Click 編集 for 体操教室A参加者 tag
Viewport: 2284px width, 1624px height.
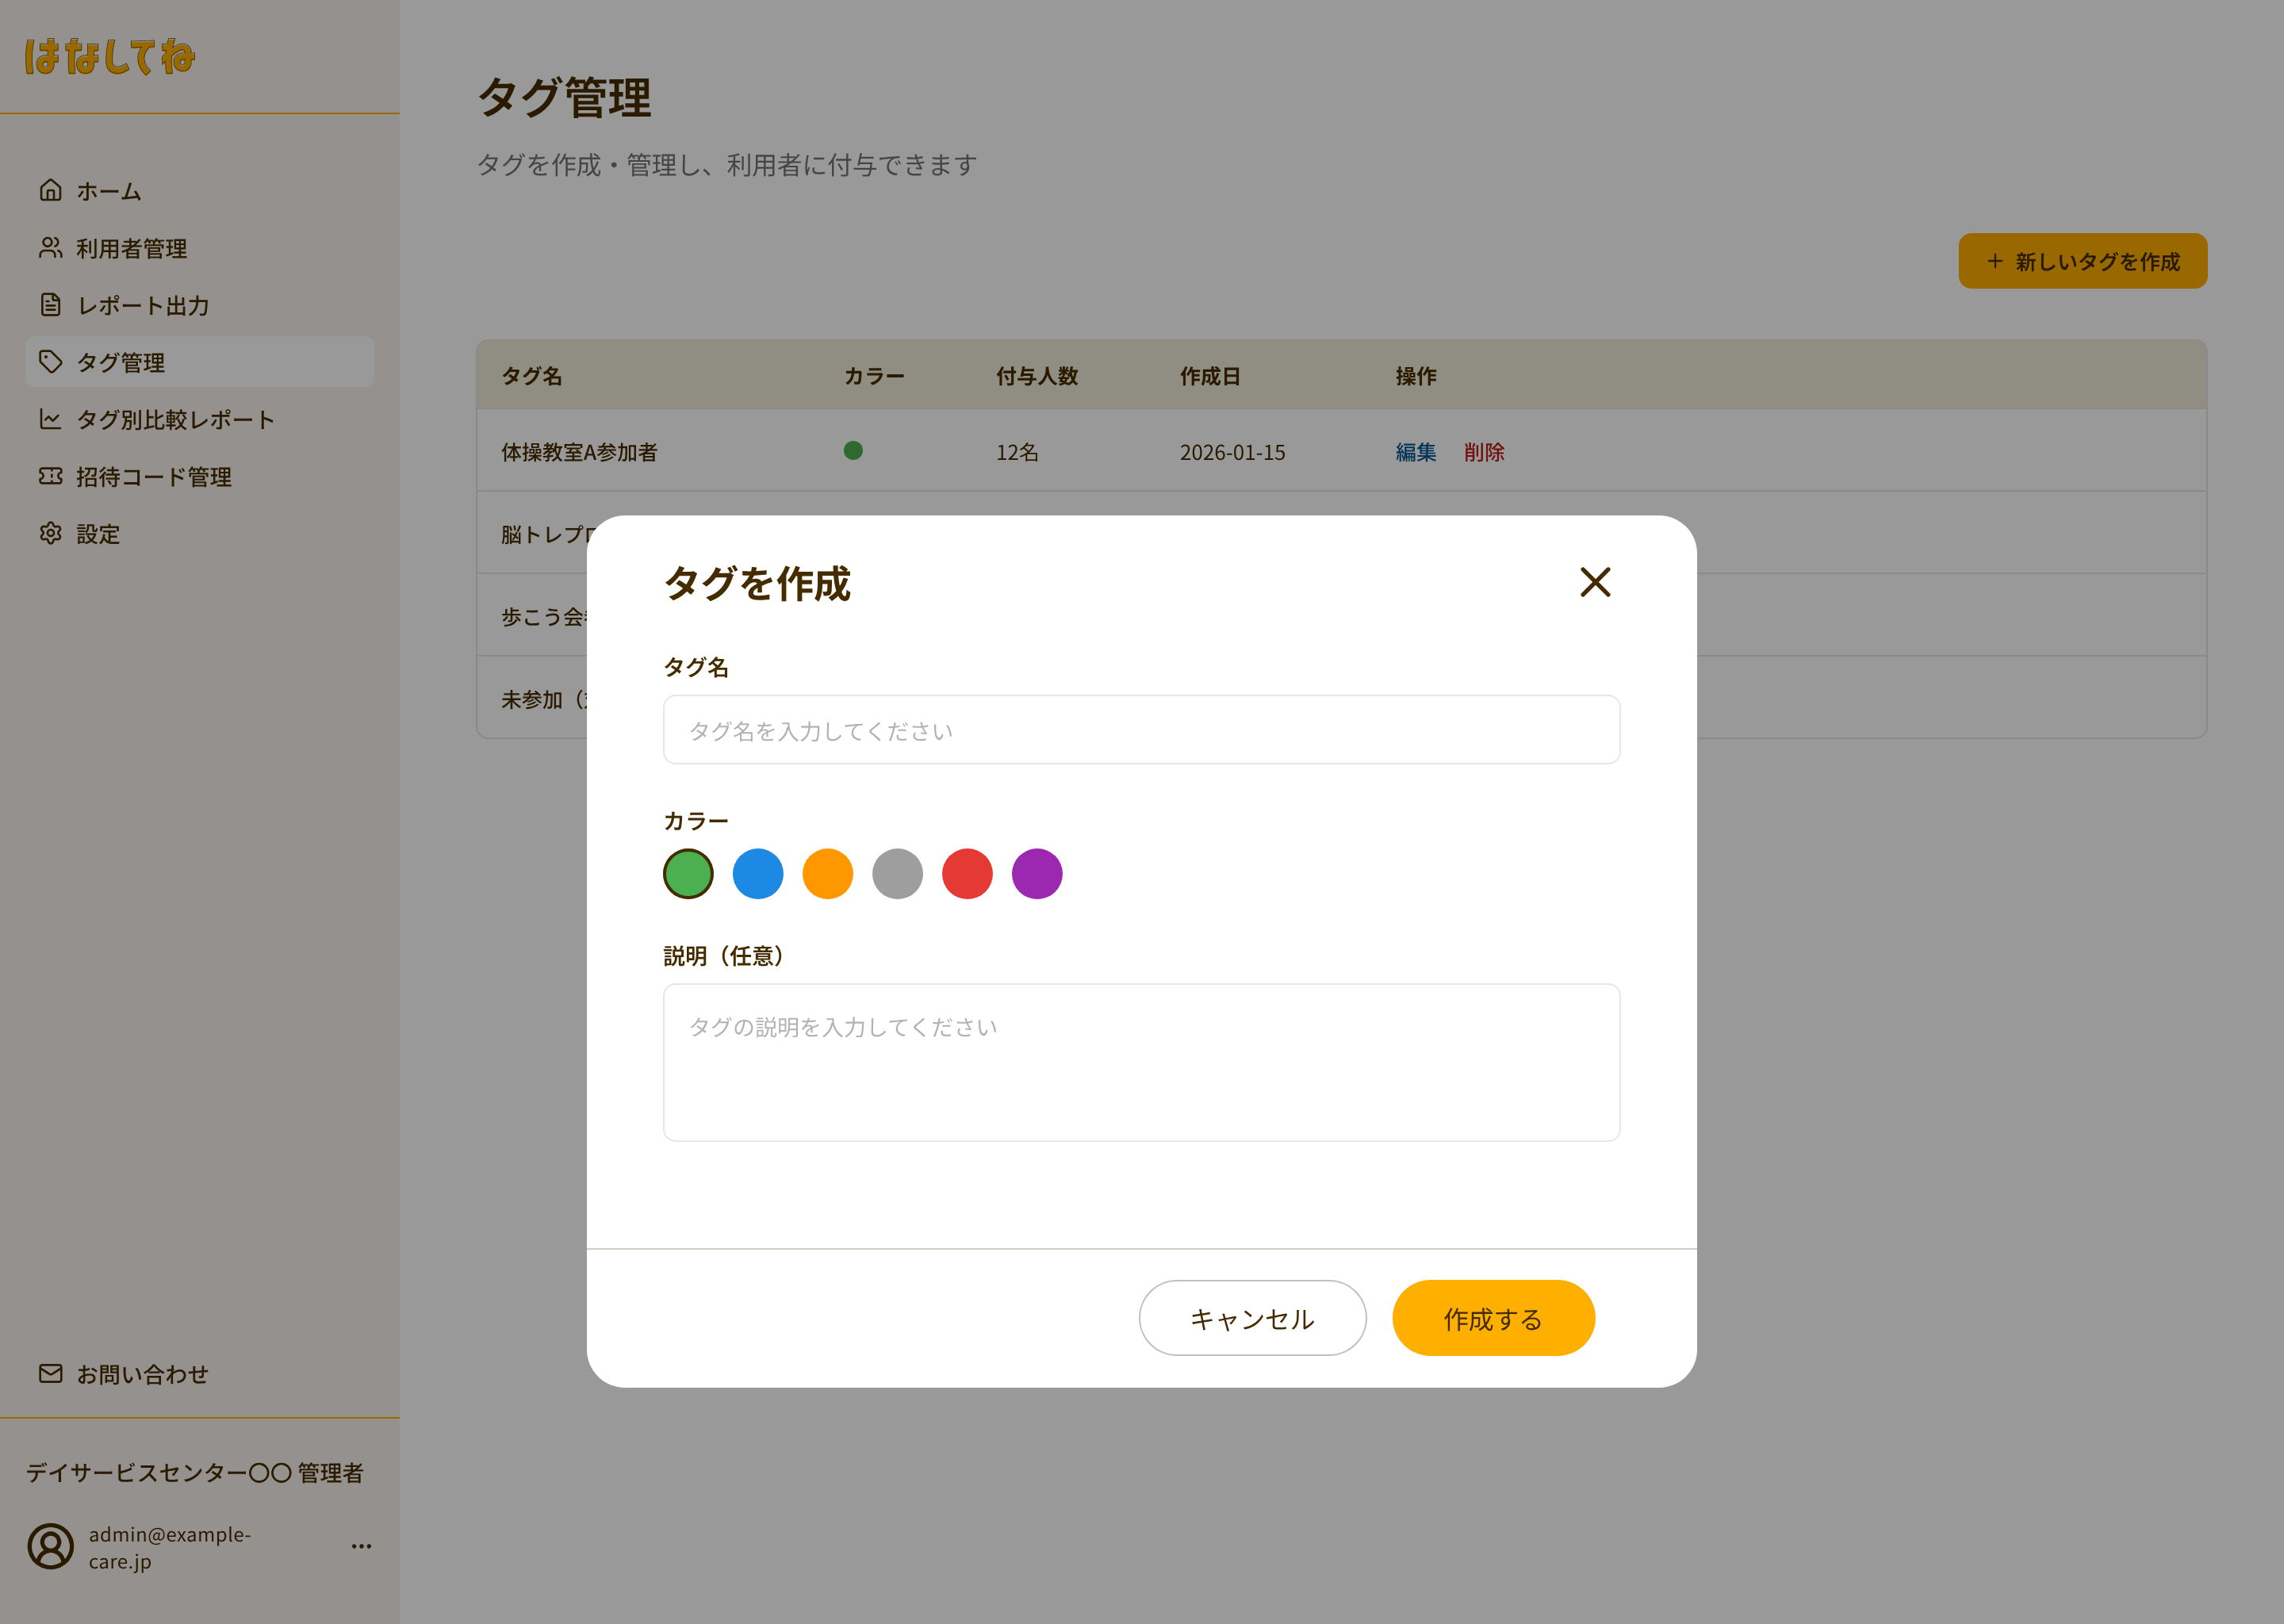point(1414,452)
